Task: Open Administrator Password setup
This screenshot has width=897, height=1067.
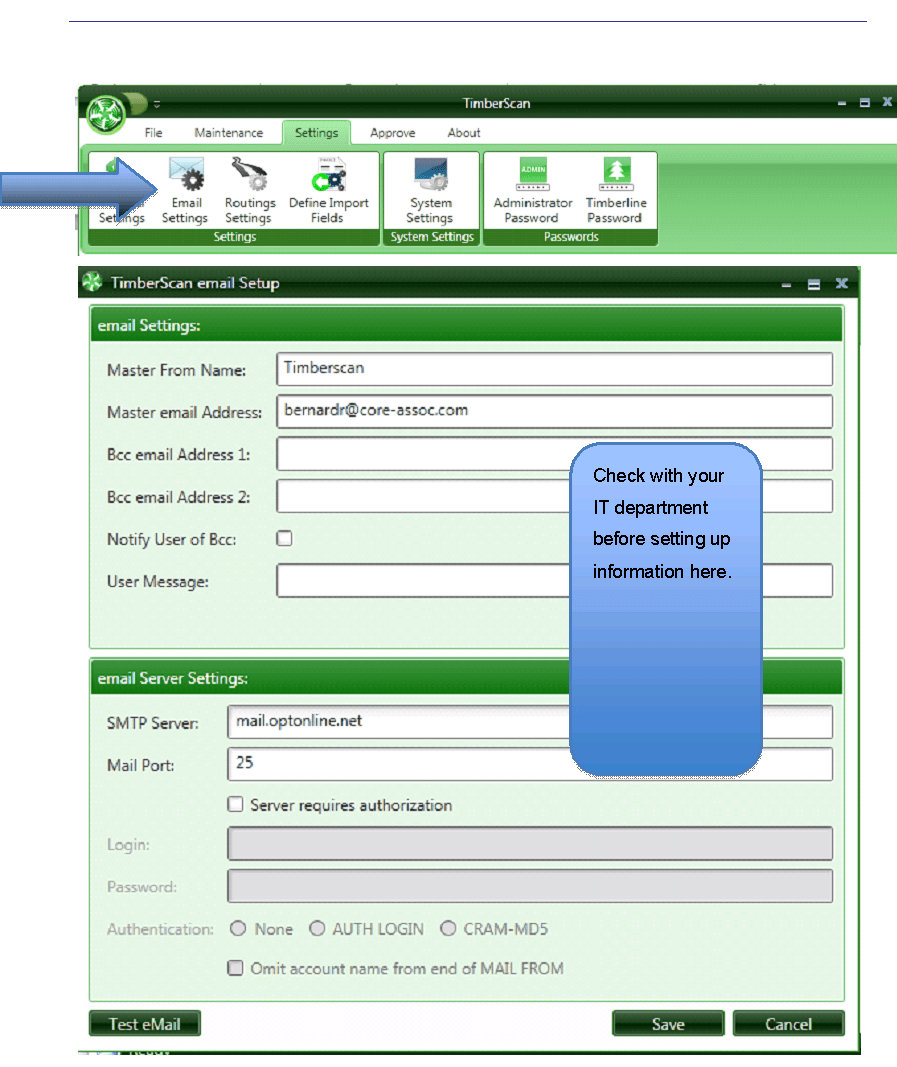Action: pyautogui.click(x=531, y=190)
